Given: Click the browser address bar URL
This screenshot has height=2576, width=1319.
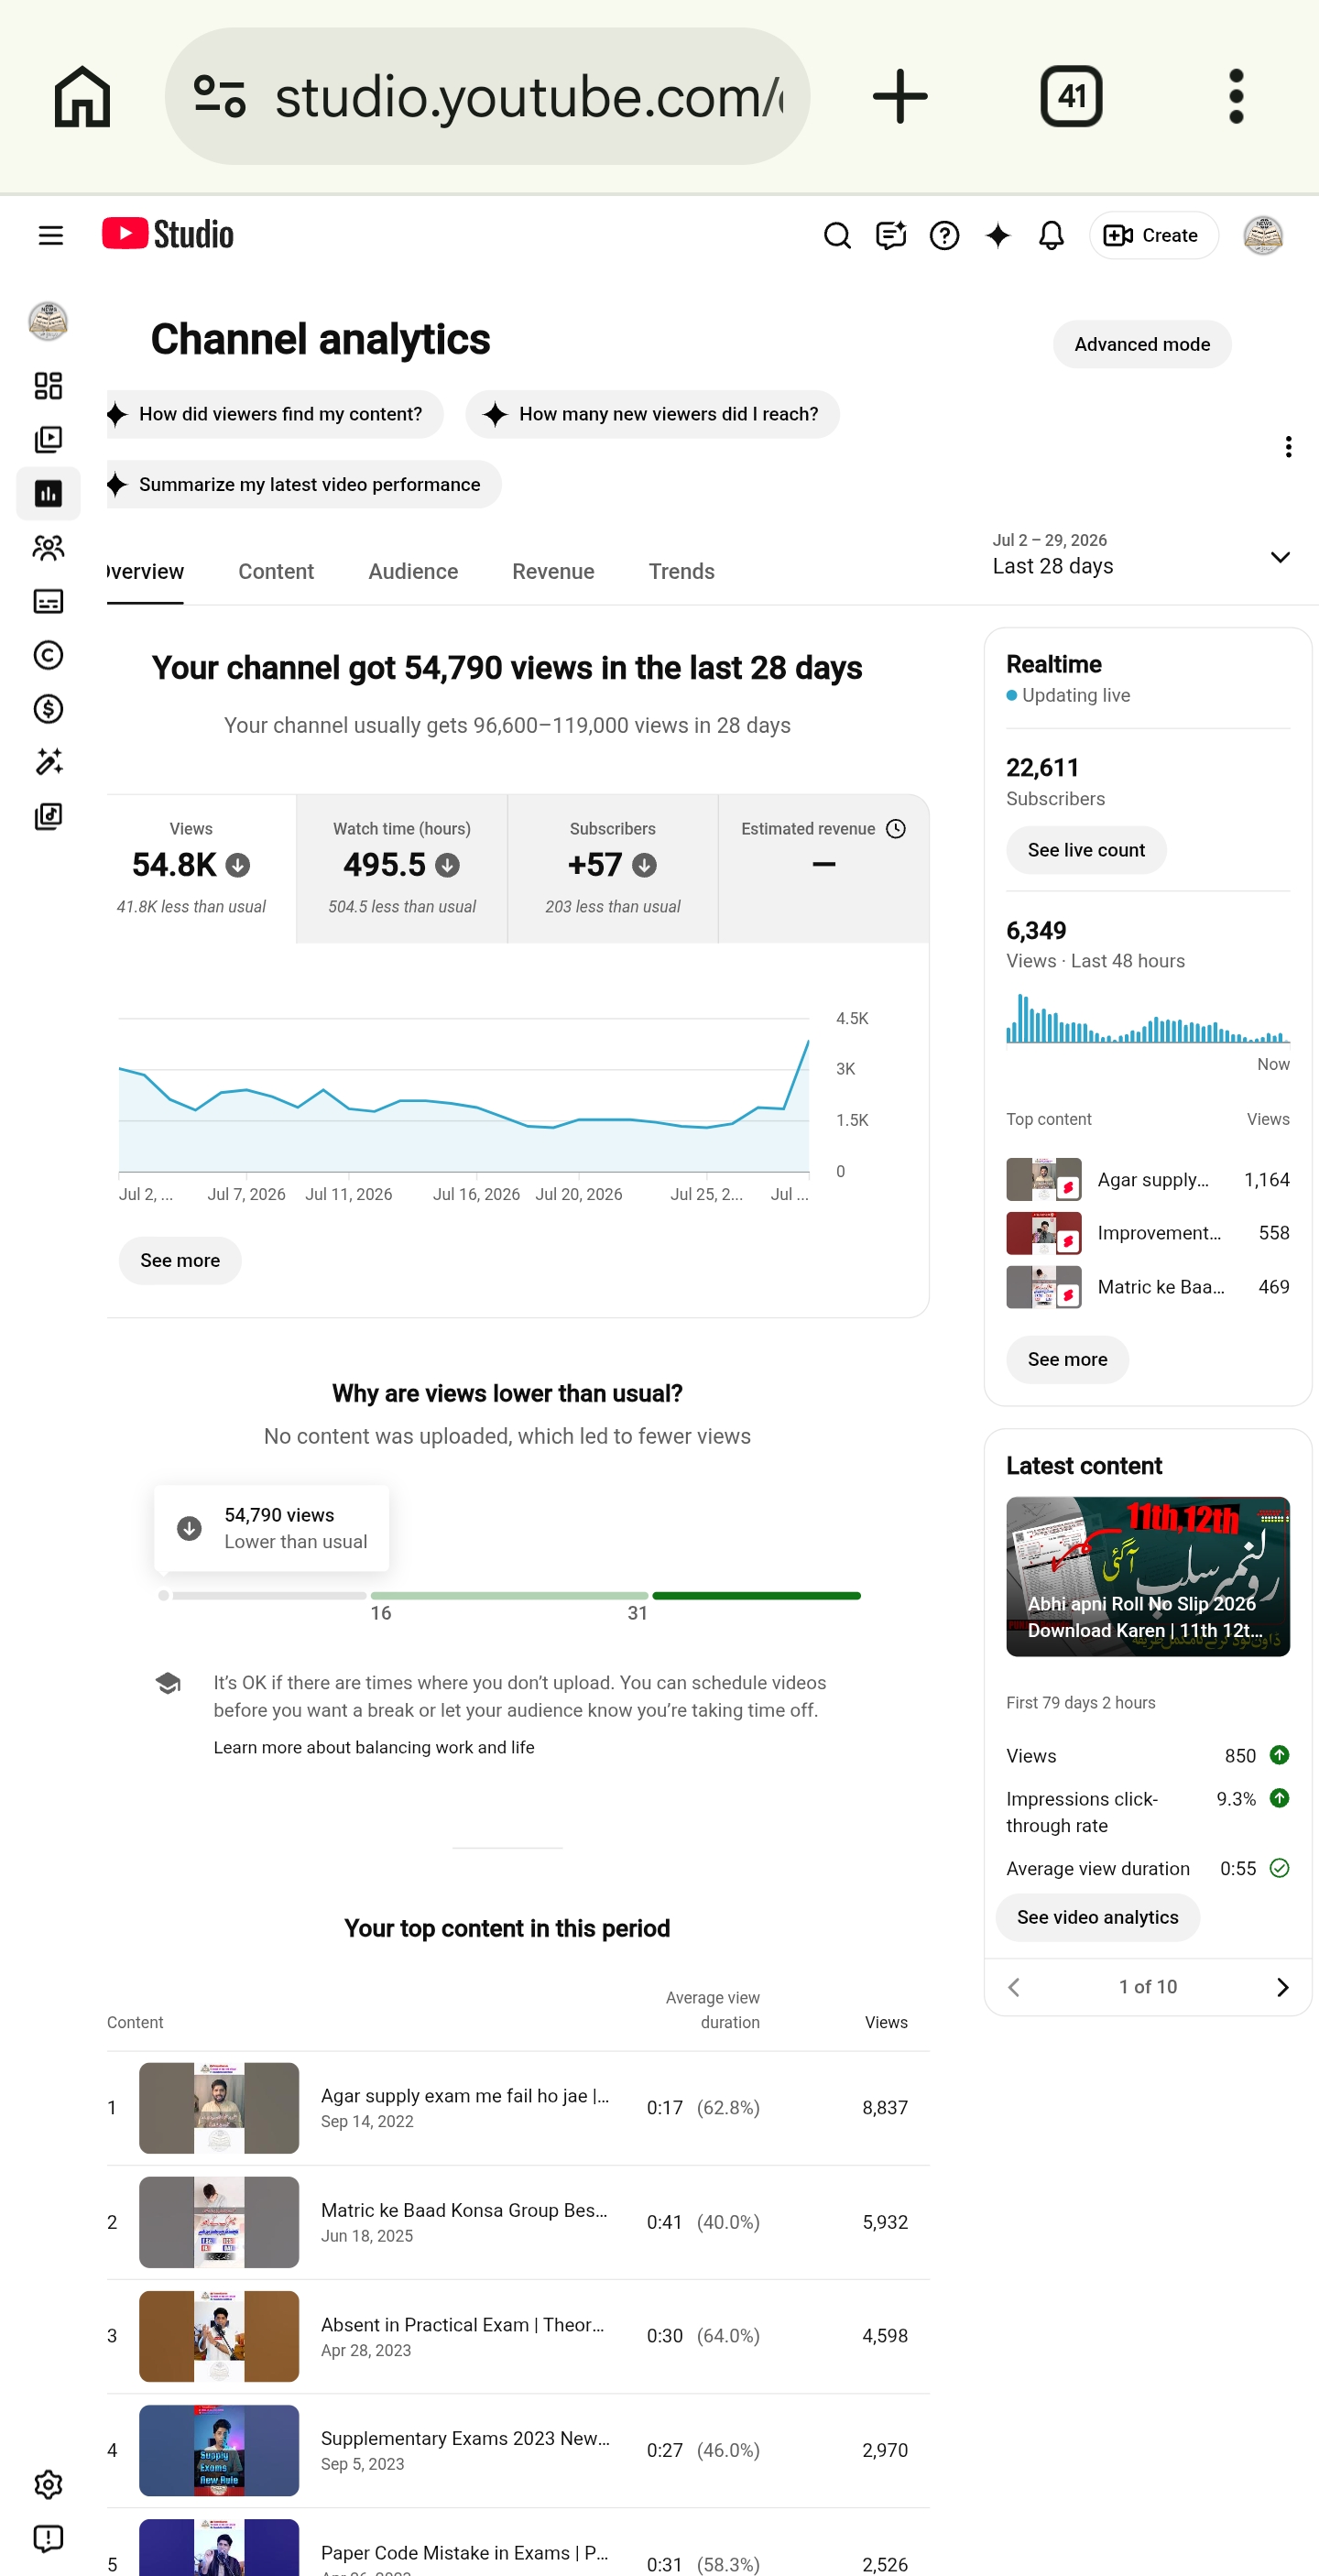Looking at the screenshot, I should [x=528, y=96].
